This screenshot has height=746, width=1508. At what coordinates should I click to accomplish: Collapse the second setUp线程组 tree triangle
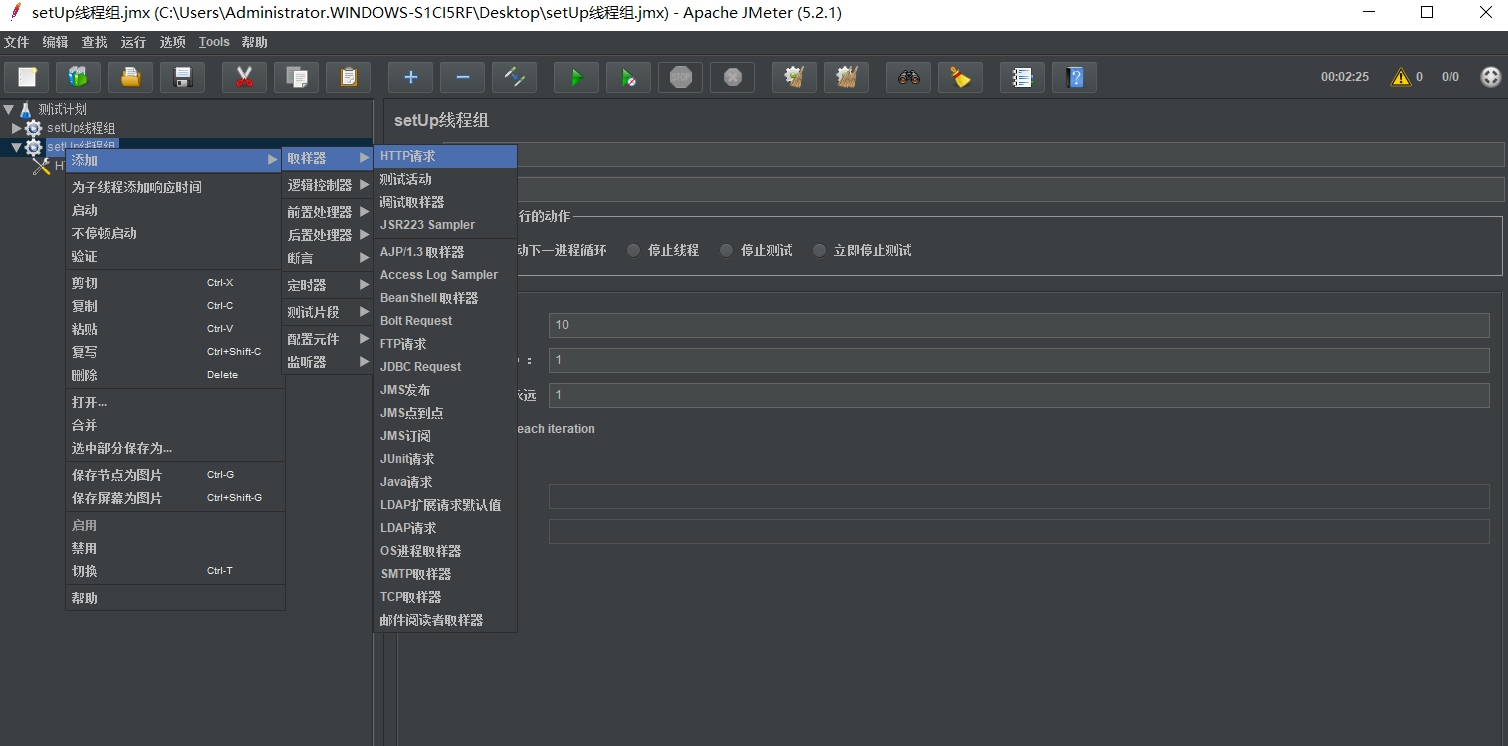click(x=16, y=147)
